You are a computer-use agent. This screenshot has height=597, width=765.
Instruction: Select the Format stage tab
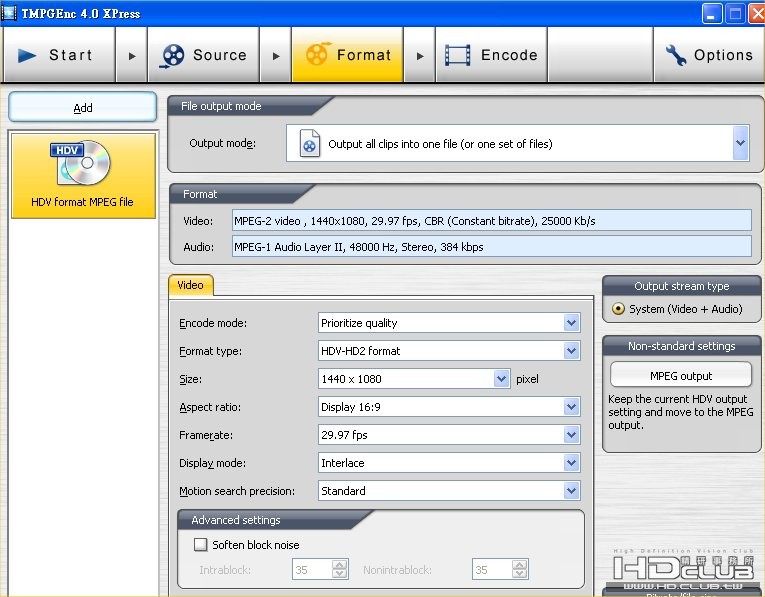pyautogui.click(x=347, y=55)
